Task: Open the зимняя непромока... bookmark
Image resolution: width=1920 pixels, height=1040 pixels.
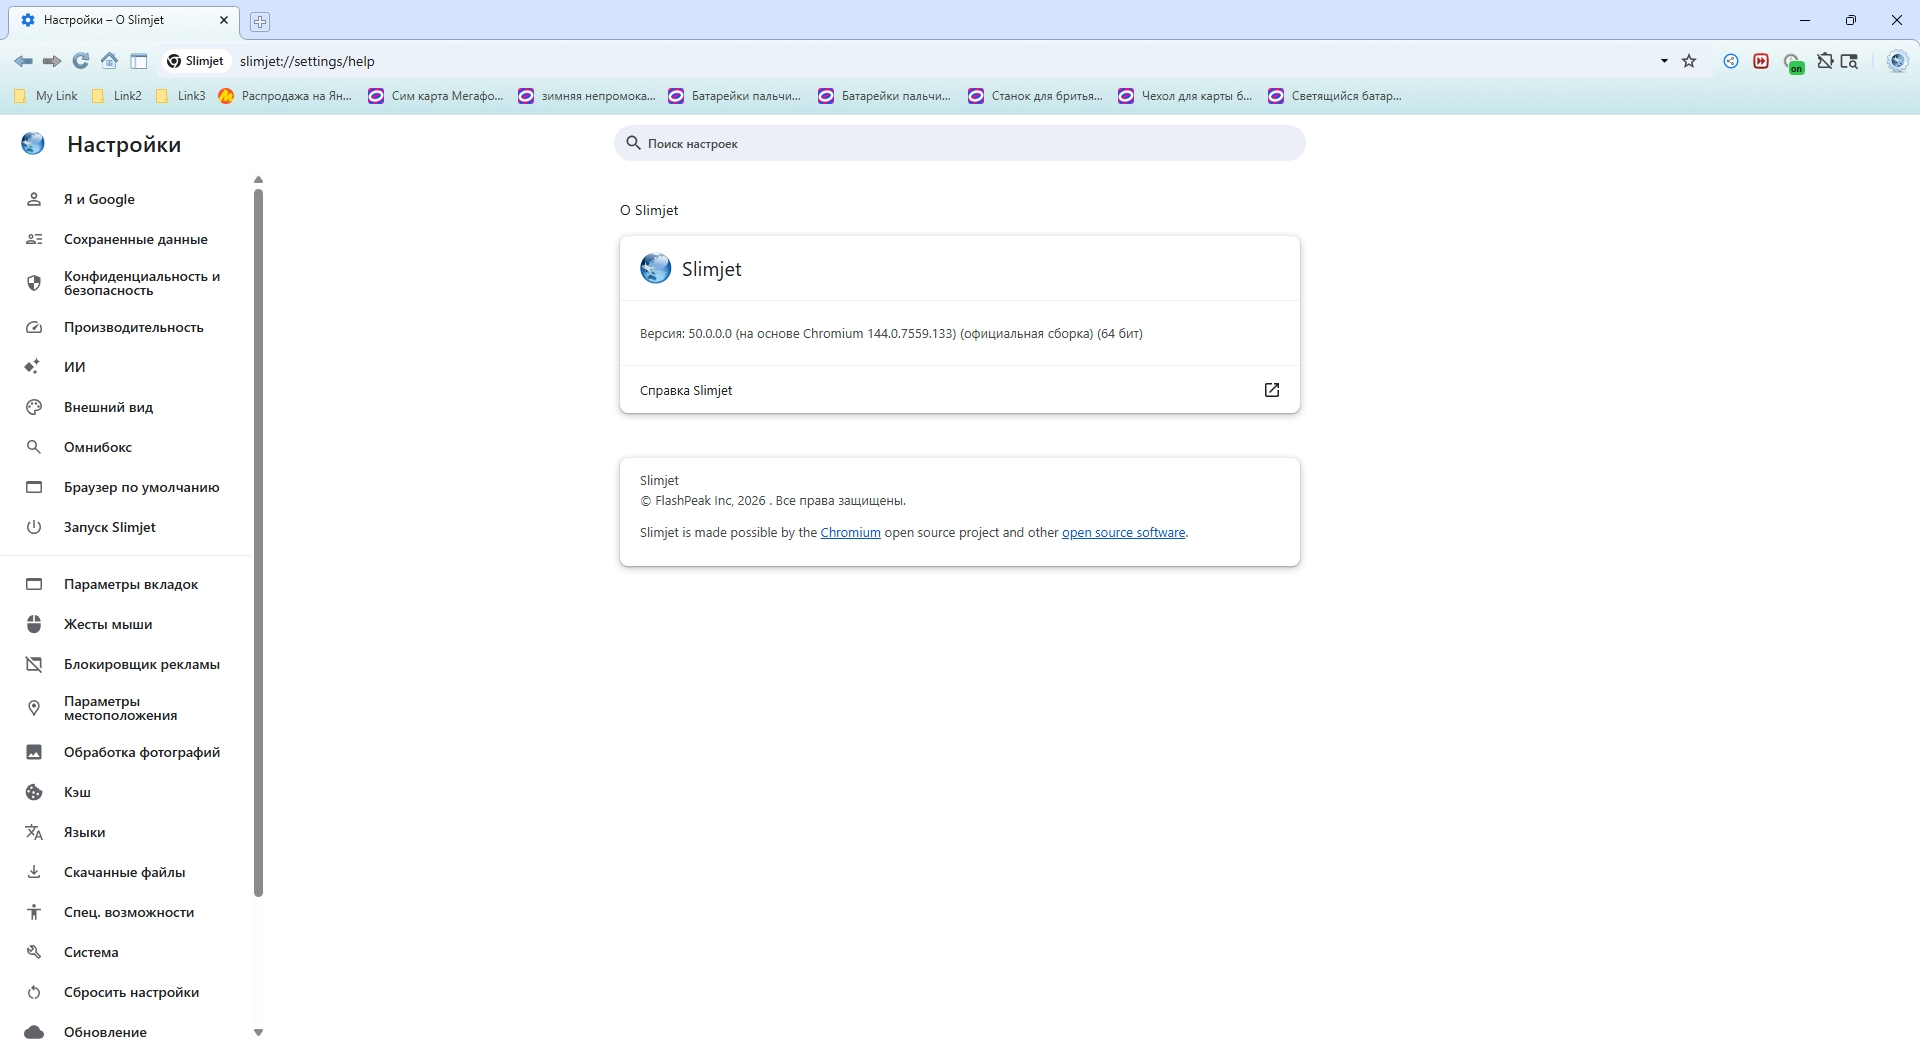Action: click(587, 96)
